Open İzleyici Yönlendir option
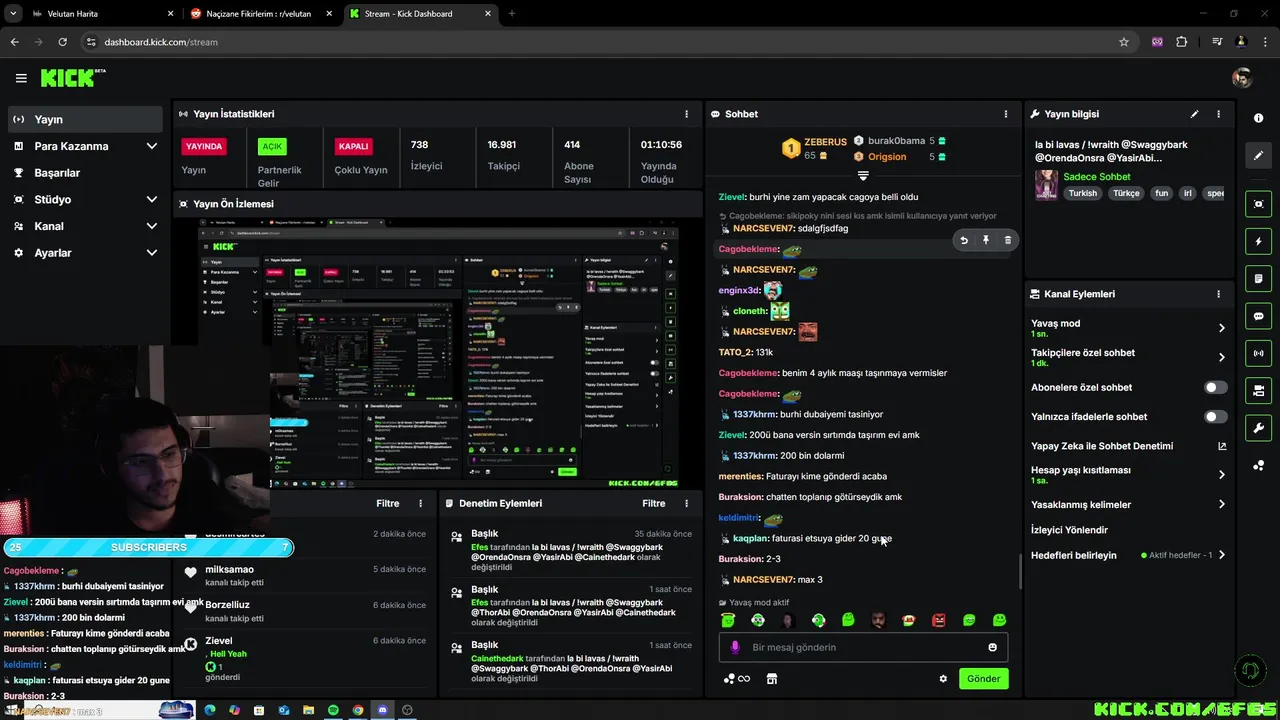The width and height of the screenshot is (1280, 720). coord(1069,530)
